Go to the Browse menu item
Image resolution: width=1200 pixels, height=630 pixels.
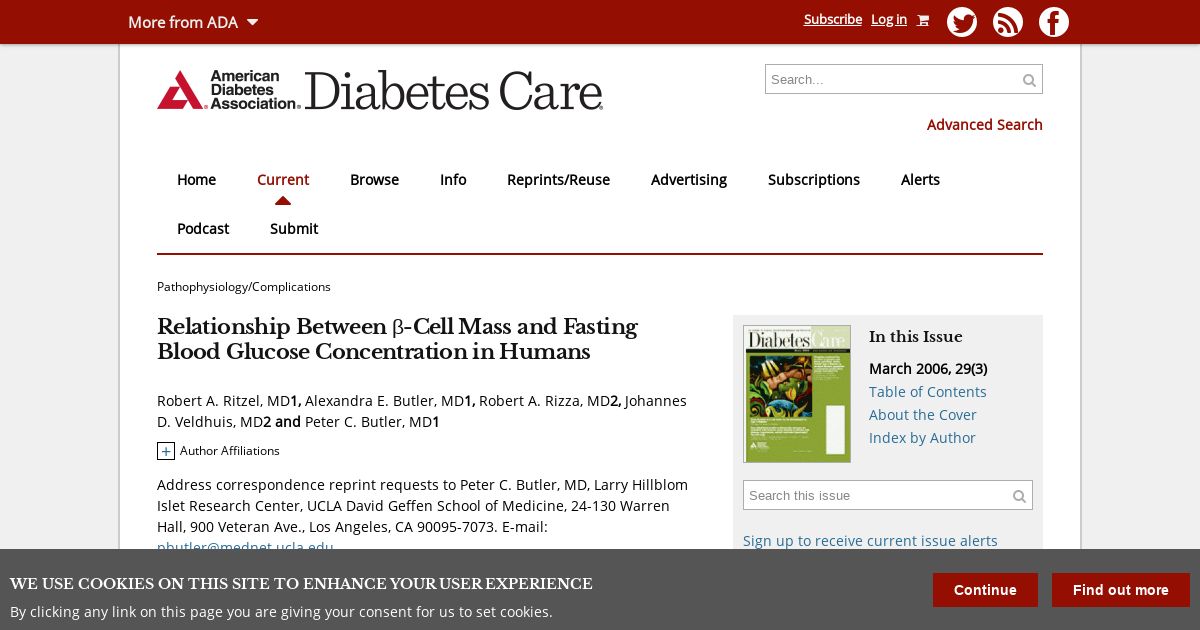374,180
